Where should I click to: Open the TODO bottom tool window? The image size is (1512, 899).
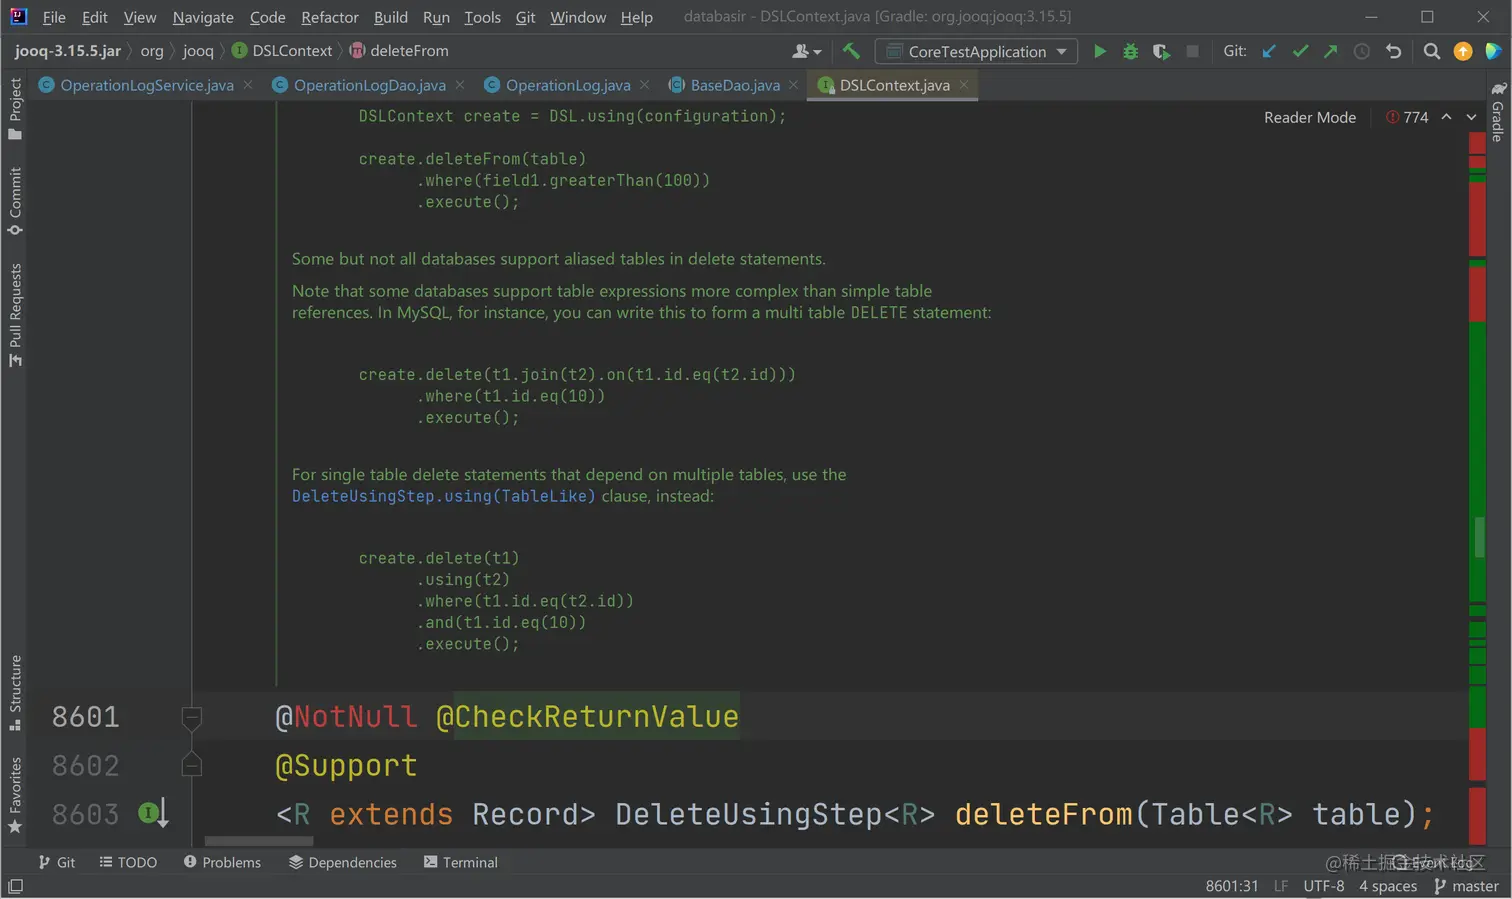pyautogui.click(x=128, y=862)
